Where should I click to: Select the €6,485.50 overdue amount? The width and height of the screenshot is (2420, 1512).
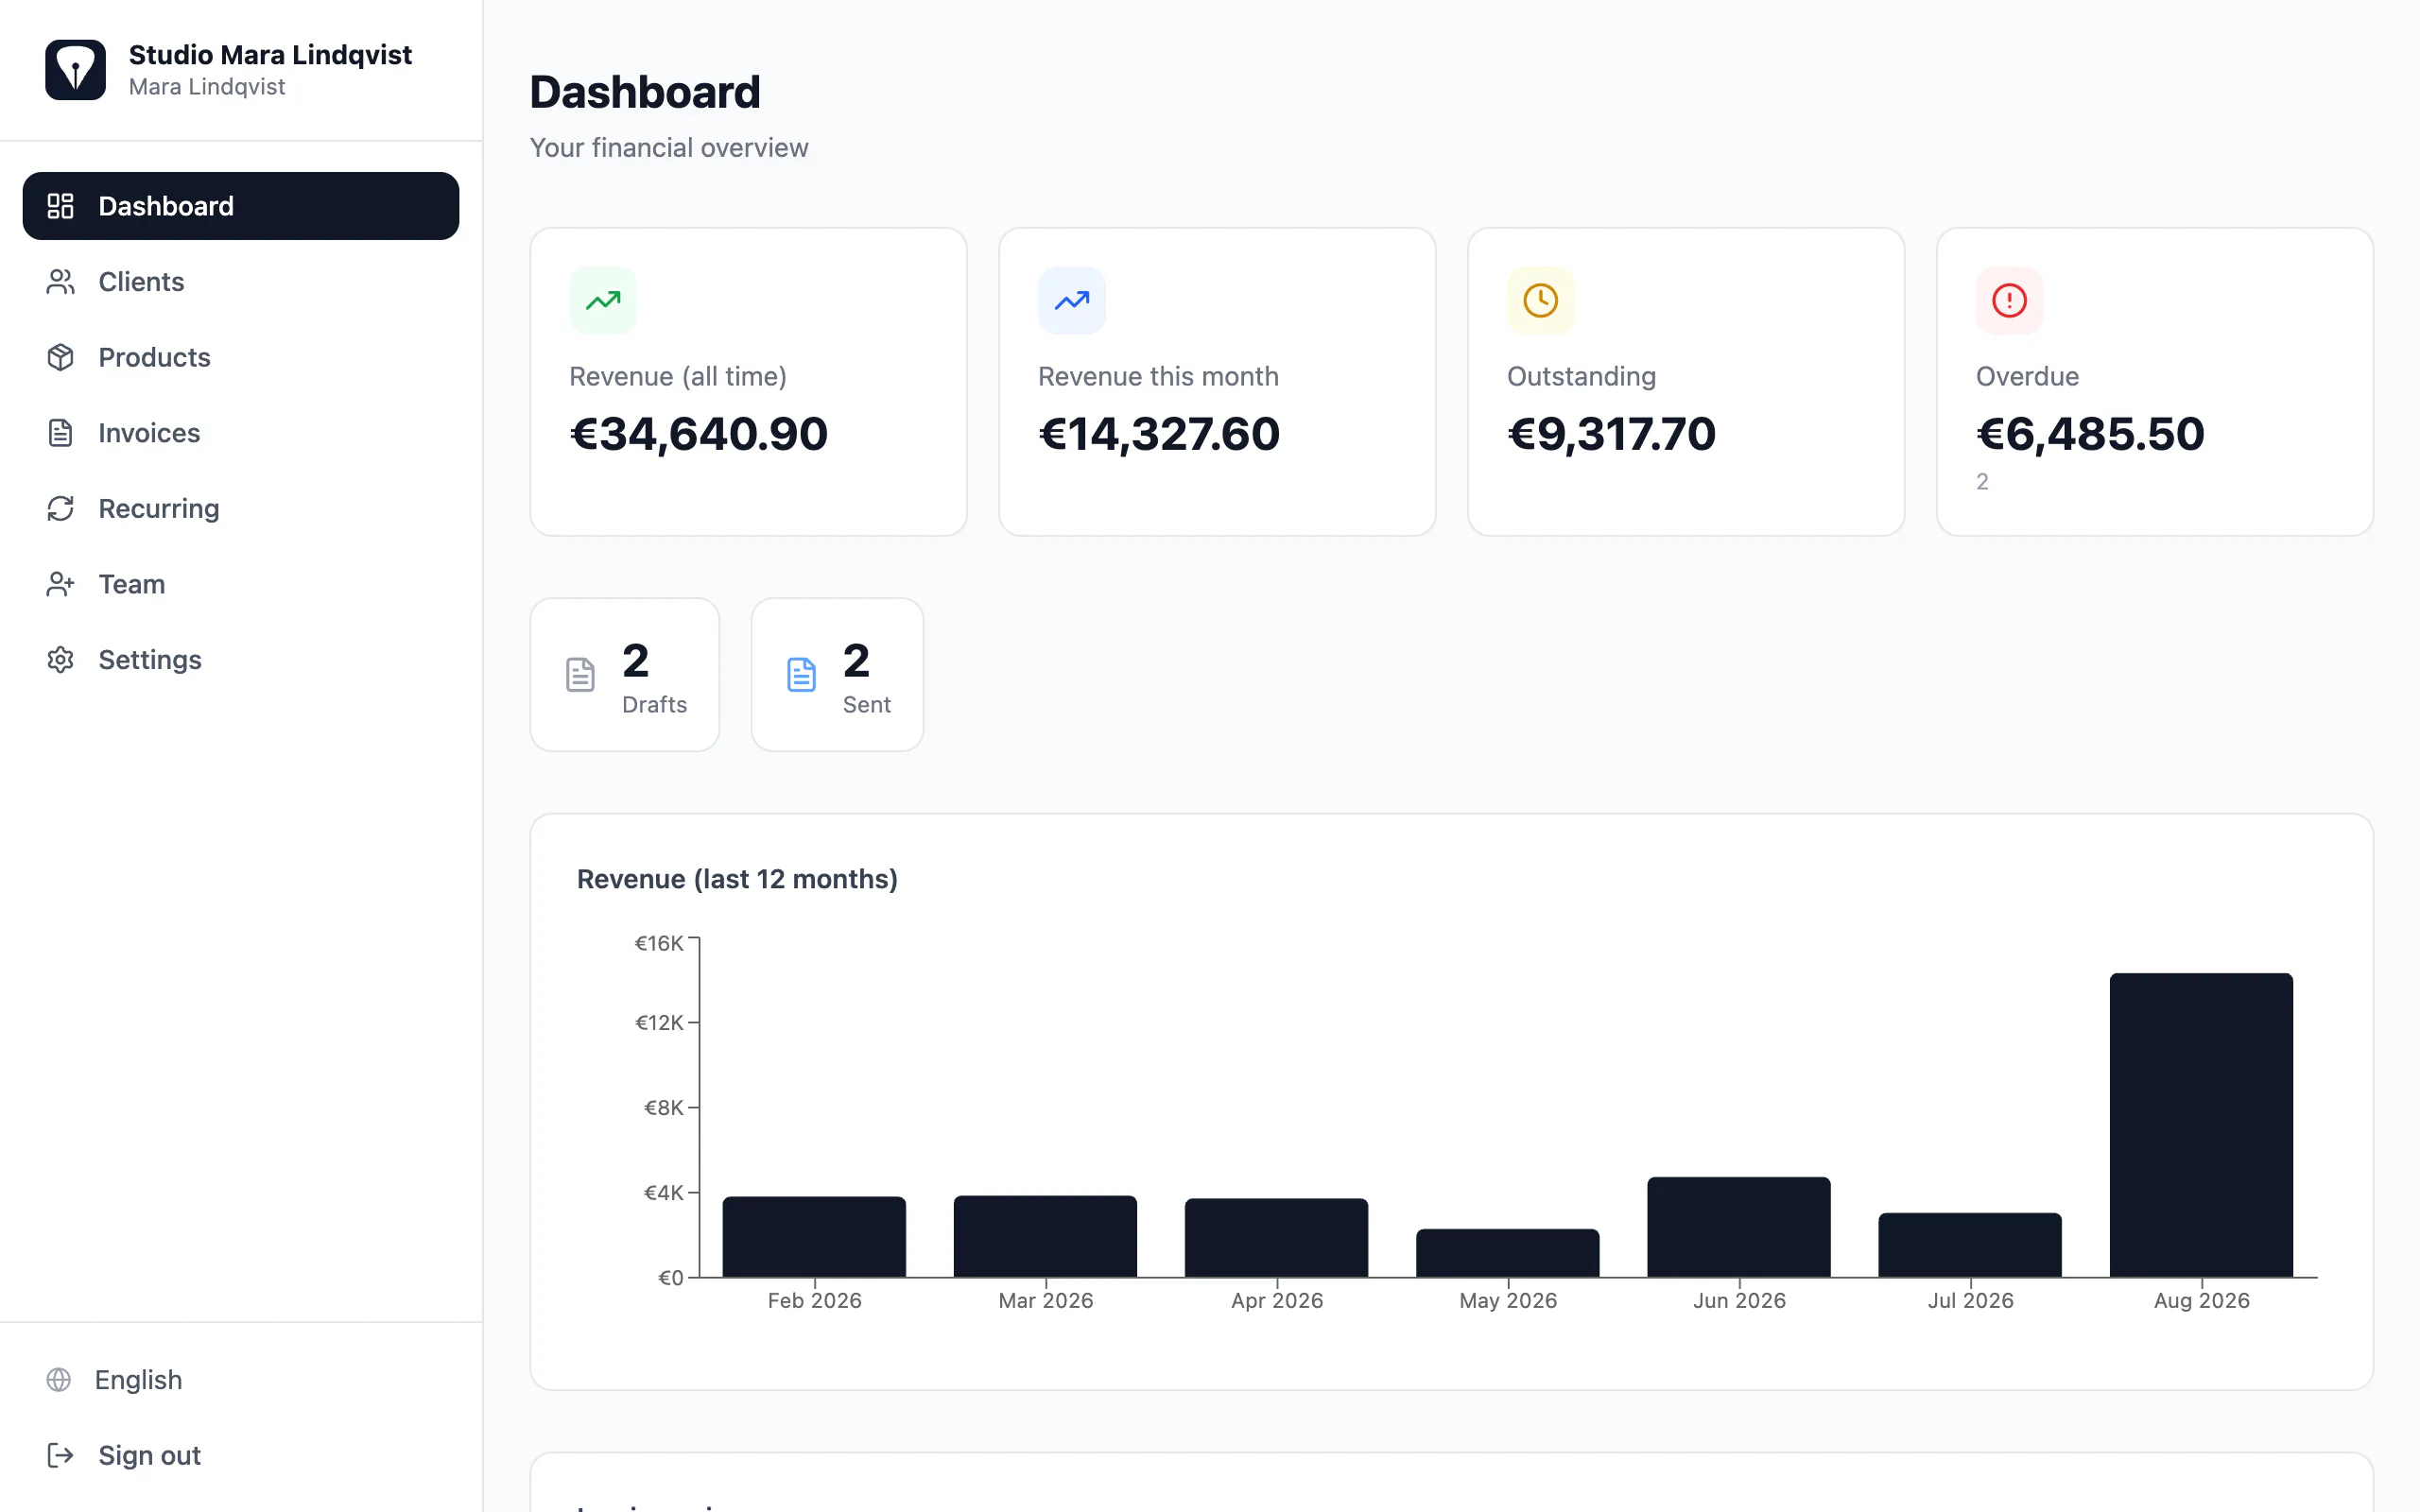[2090, 434]
